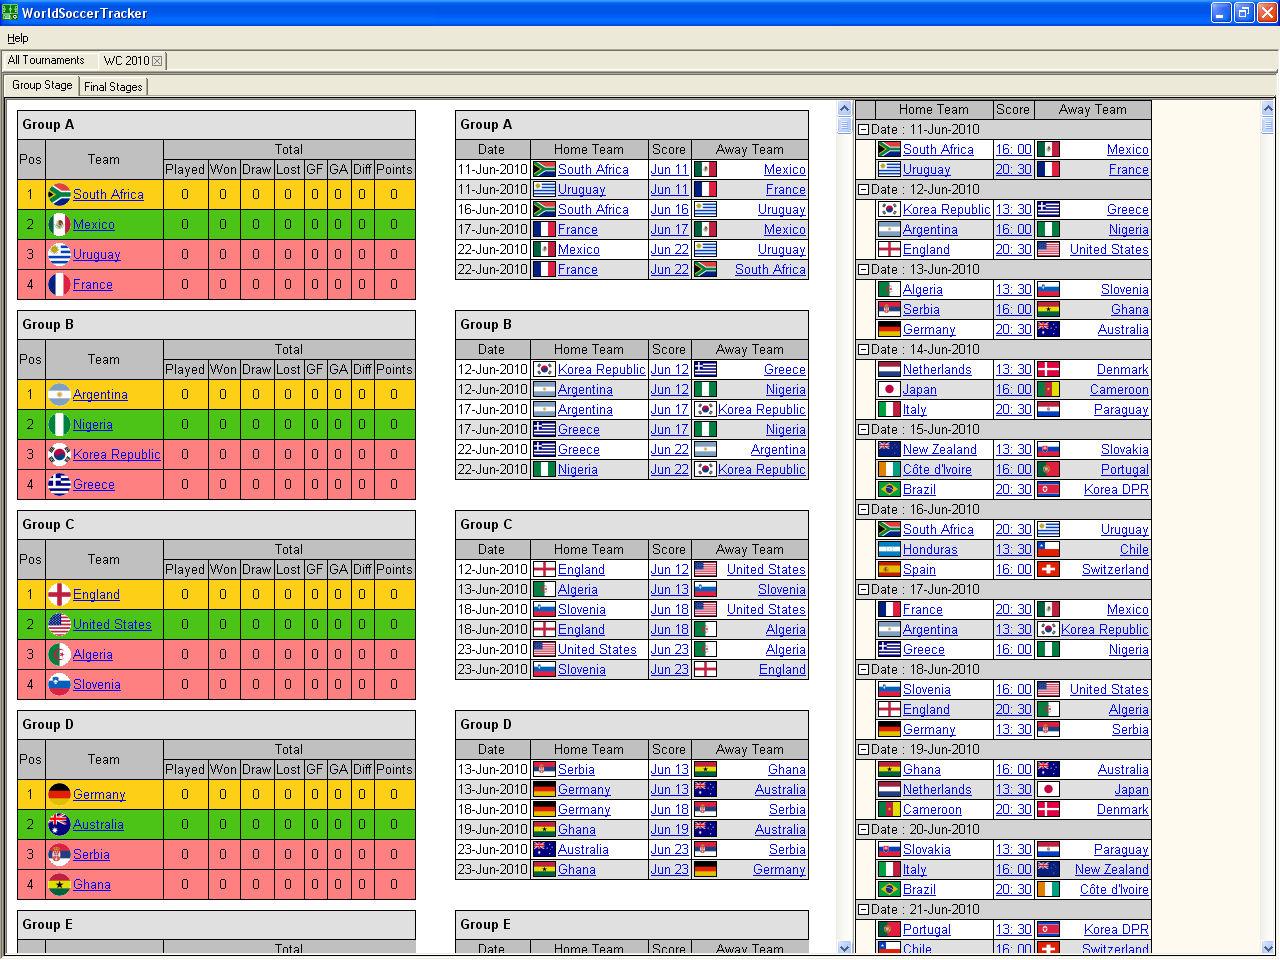Collapse the 12-Jun-2010 date group
Screen dimensions: 1280x960
pos(862,189)
